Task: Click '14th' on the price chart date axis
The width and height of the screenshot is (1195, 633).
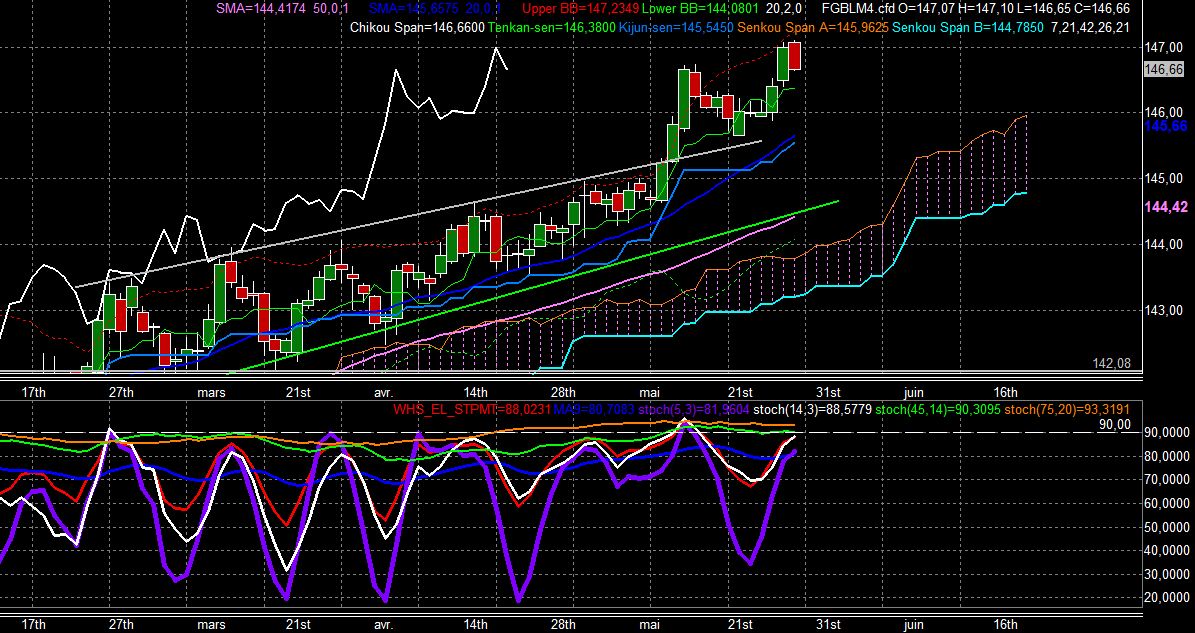Action: coord(476,392)
